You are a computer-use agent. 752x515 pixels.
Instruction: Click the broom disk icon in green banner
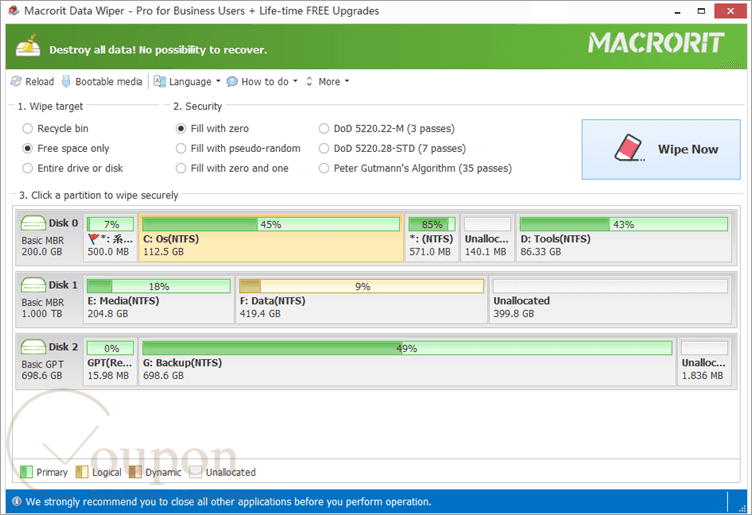[x=28, y=46]
